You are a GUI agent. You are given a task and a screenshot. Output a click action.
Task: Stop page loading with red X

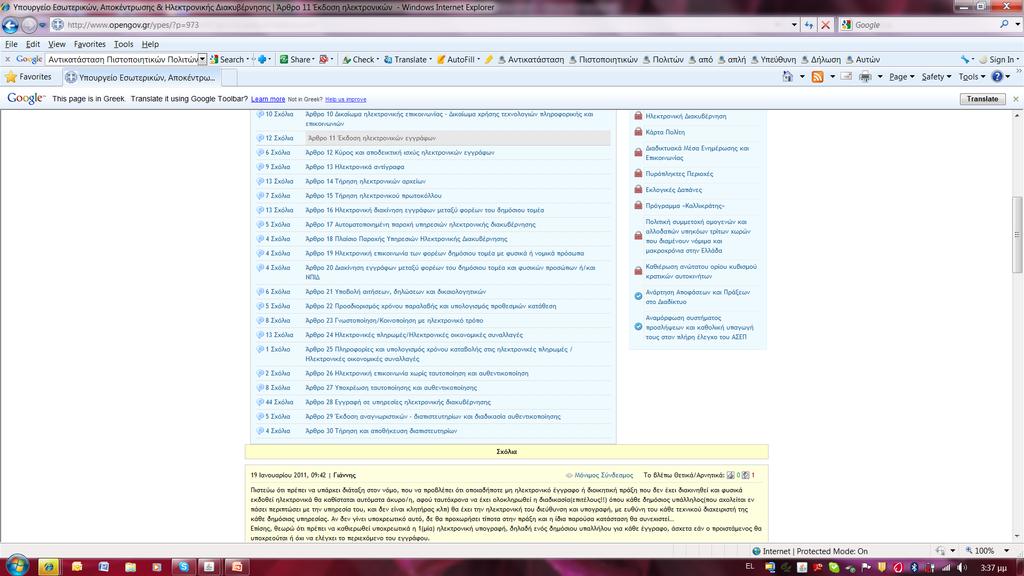pos(825,25)
